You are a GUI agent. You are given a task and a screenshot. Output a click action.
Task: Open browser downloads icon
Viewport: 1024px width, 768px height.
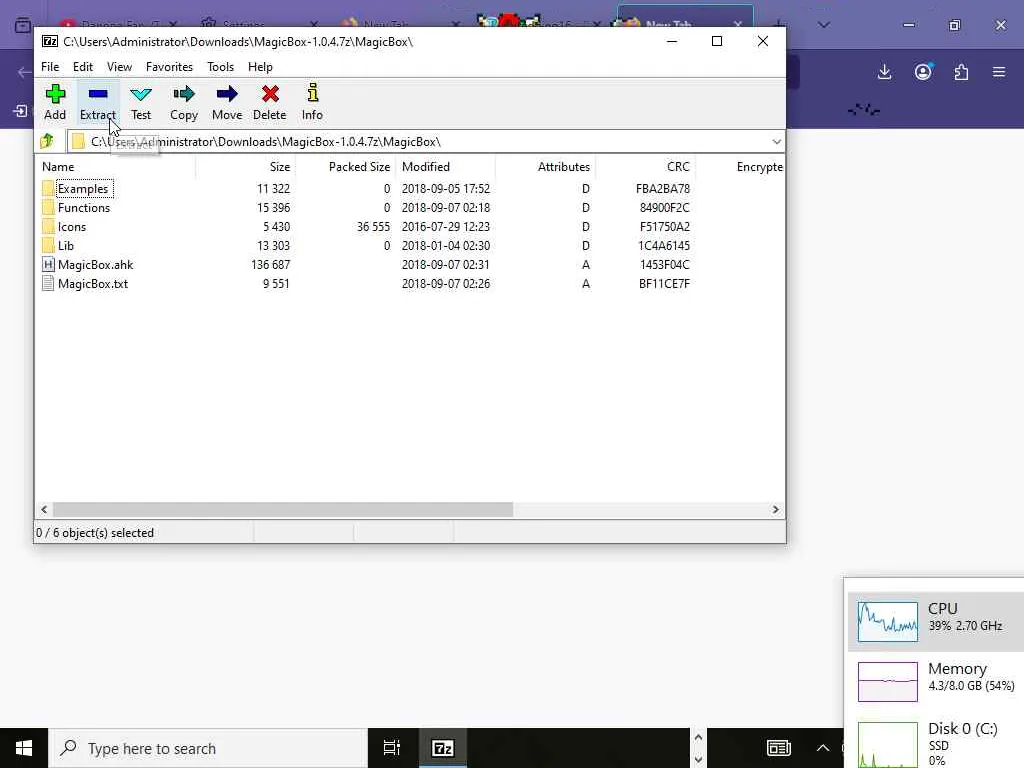pyautogui.click(x=884, y=72)
